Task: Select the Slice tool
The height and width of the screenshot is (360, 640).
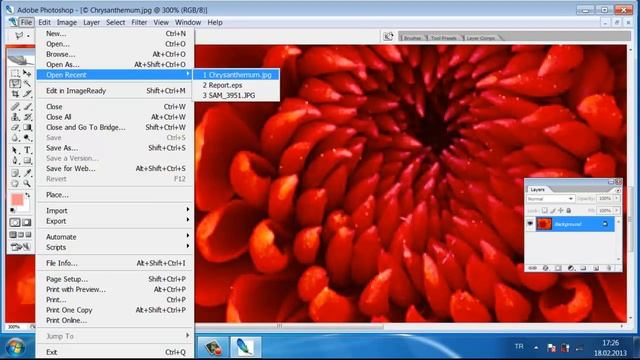Action: tap(27, 94)
